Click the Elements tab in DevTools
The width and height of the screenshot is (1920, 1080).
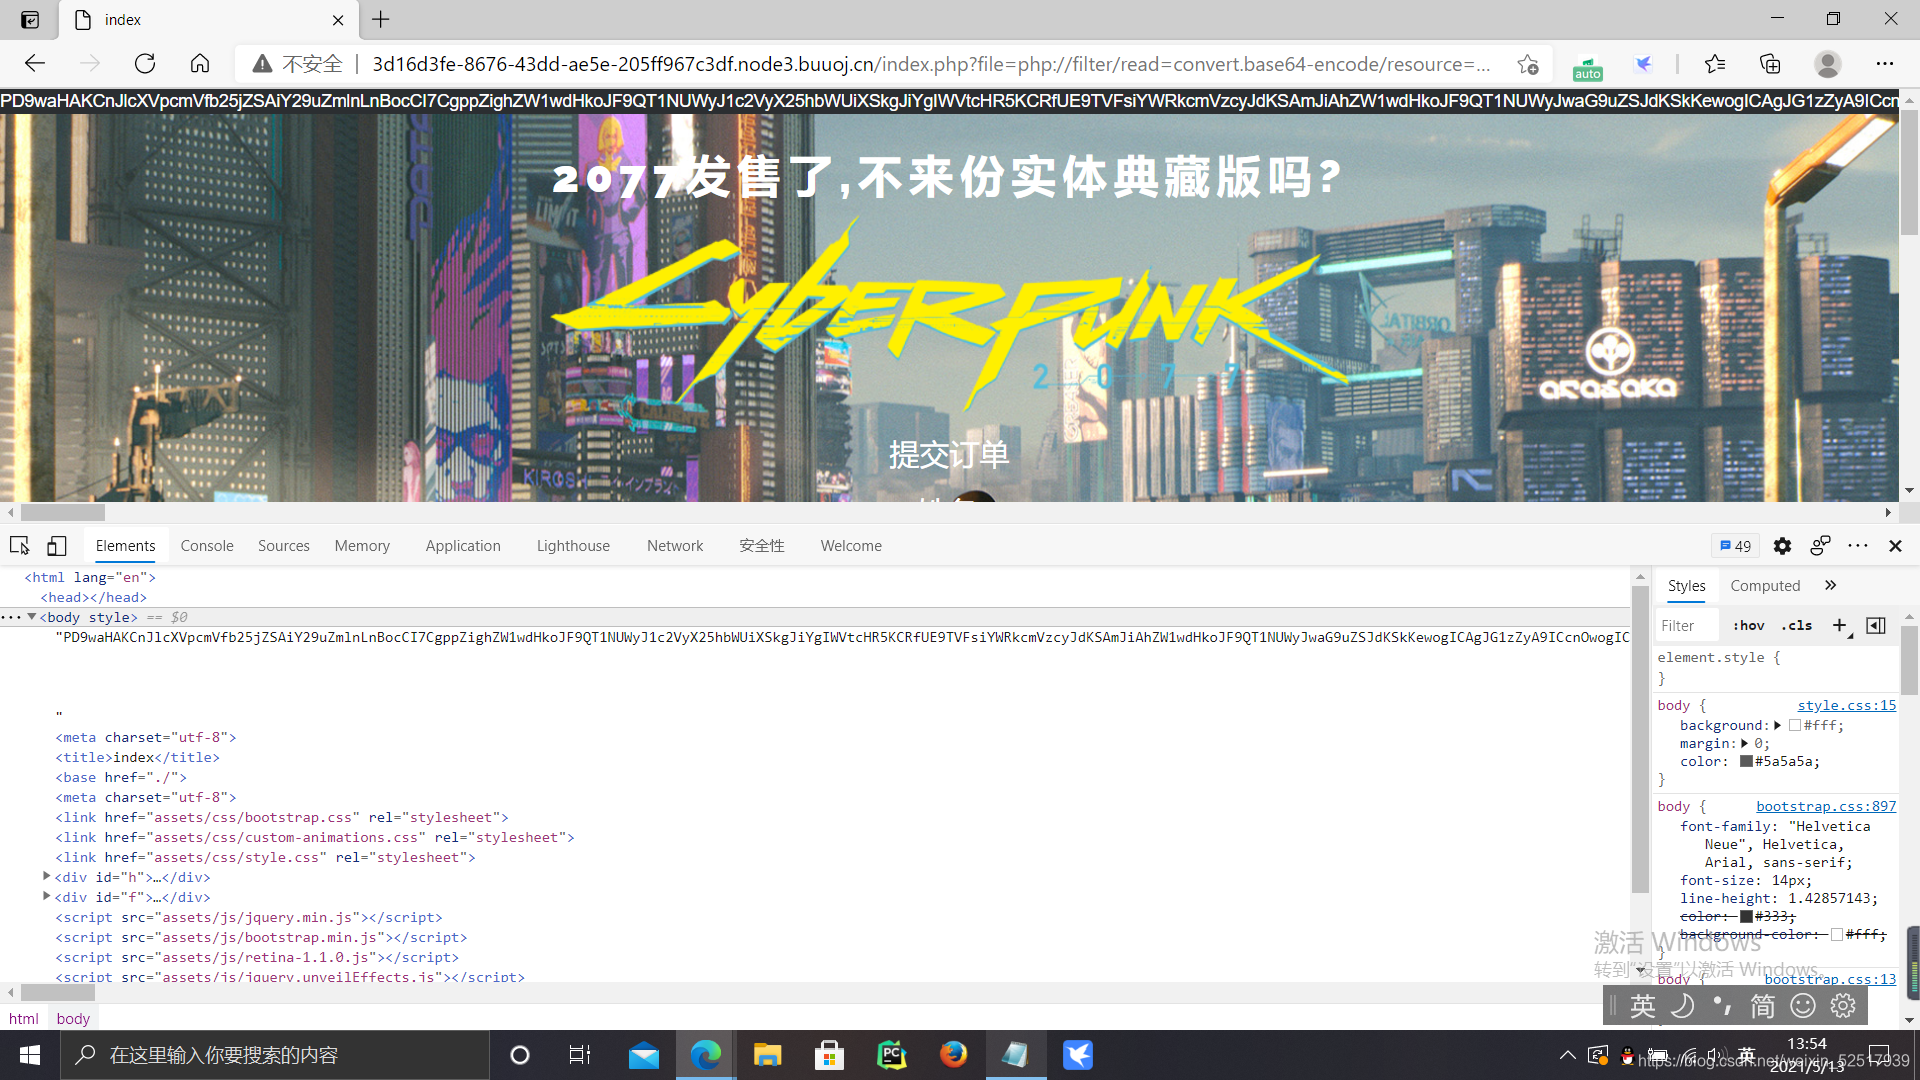coord(124,545)
